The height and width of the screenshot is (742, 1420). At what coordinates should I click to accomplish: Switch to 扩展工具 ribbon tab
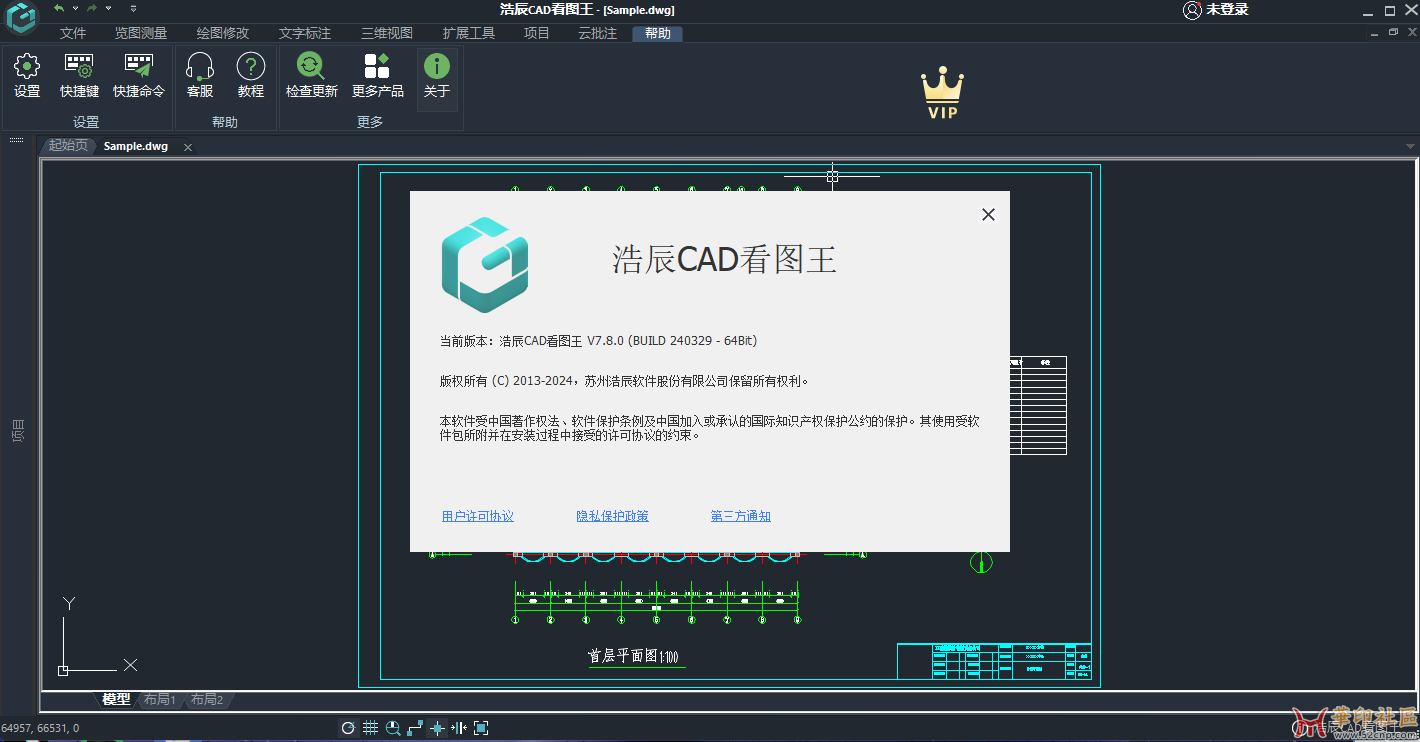point(469,33)
